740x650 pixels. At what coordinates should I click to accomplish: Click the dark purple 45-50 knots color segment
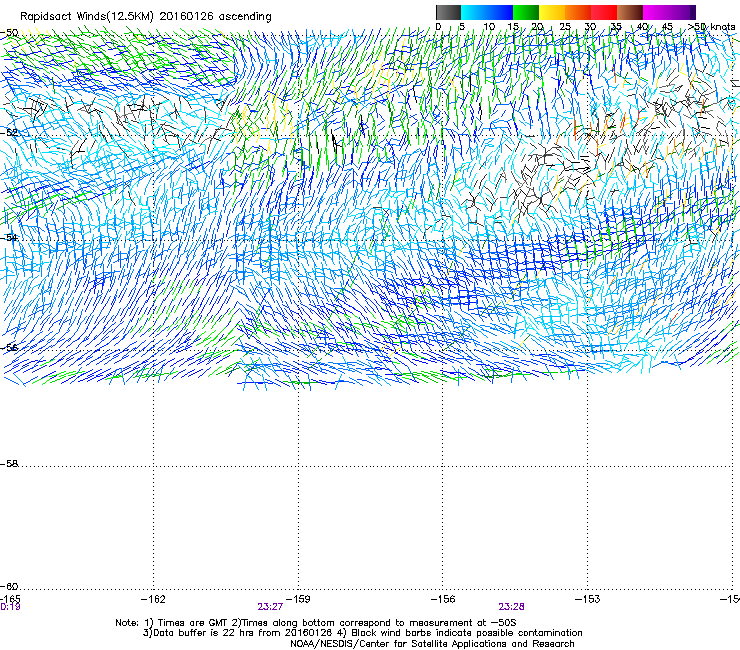click(682, 12)
